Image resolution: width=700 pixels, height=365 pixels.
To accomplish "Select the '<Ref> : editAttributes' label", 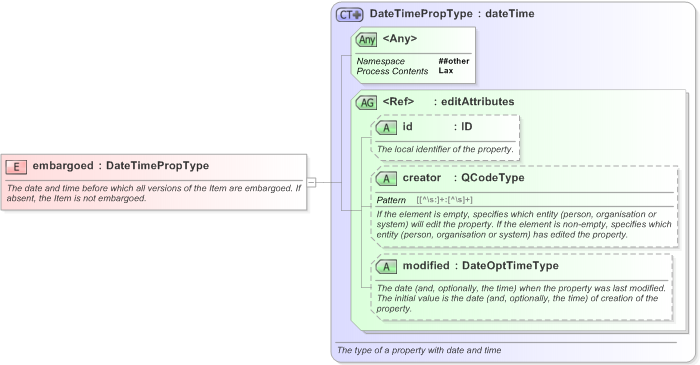I will pyautogui.click(x=448, y=102).
